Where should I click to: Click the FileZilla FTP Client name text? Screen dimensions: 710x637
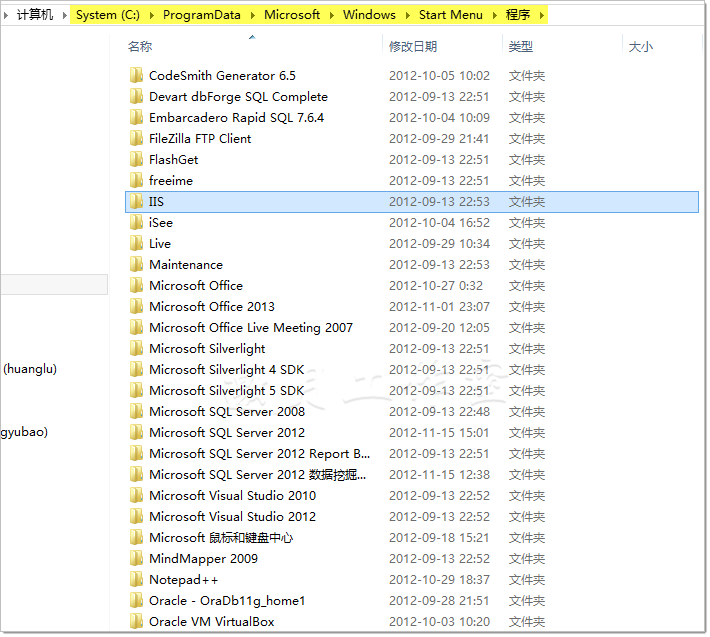point(200,139)
